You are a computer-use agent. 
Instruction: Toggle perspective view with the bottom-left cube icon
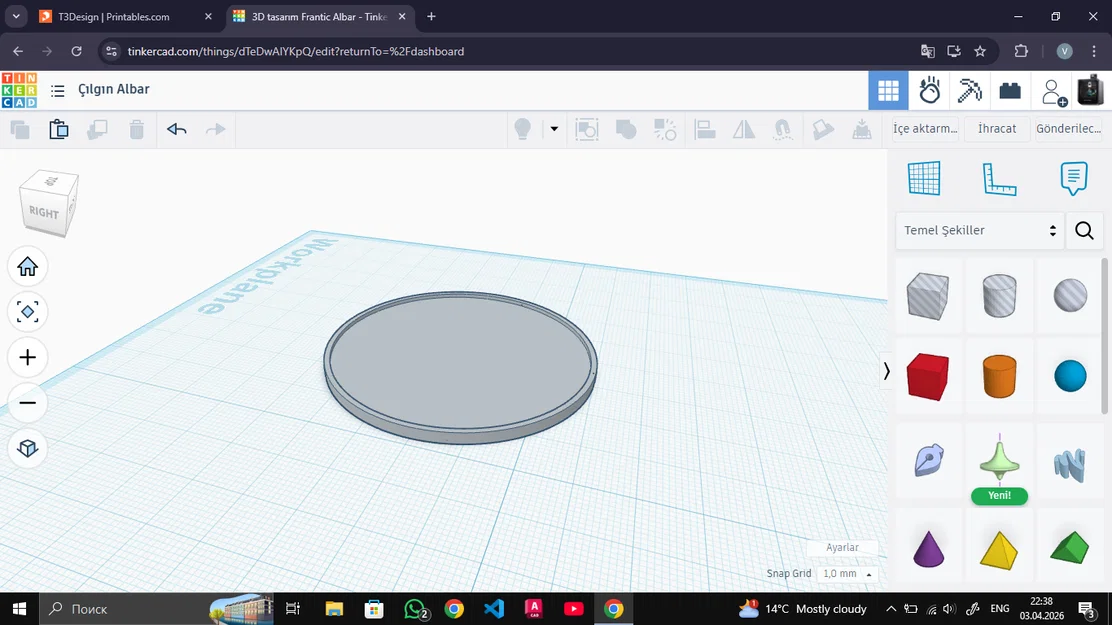(x=27, y=448)
